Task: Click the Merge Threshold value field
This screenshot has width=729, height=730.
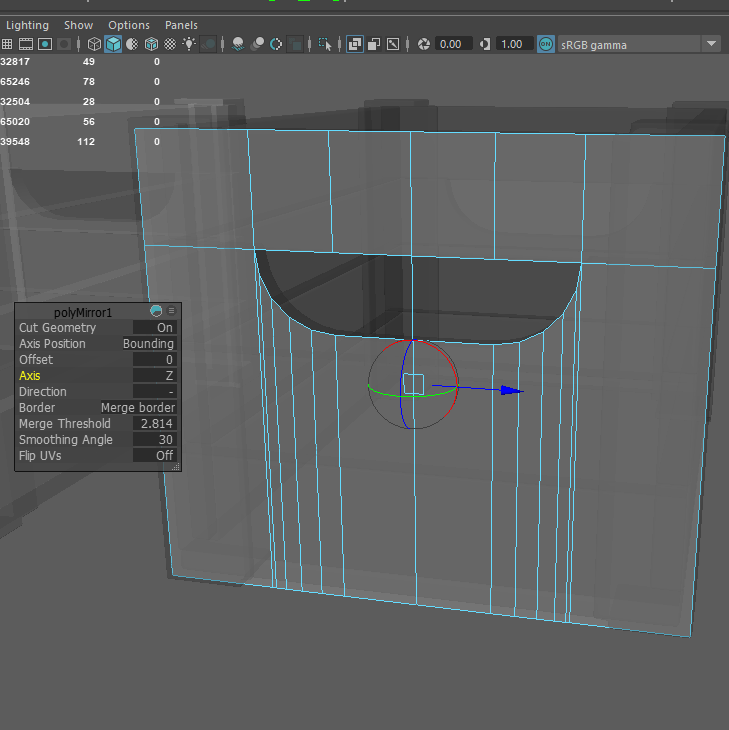Action: pos(156,424)
